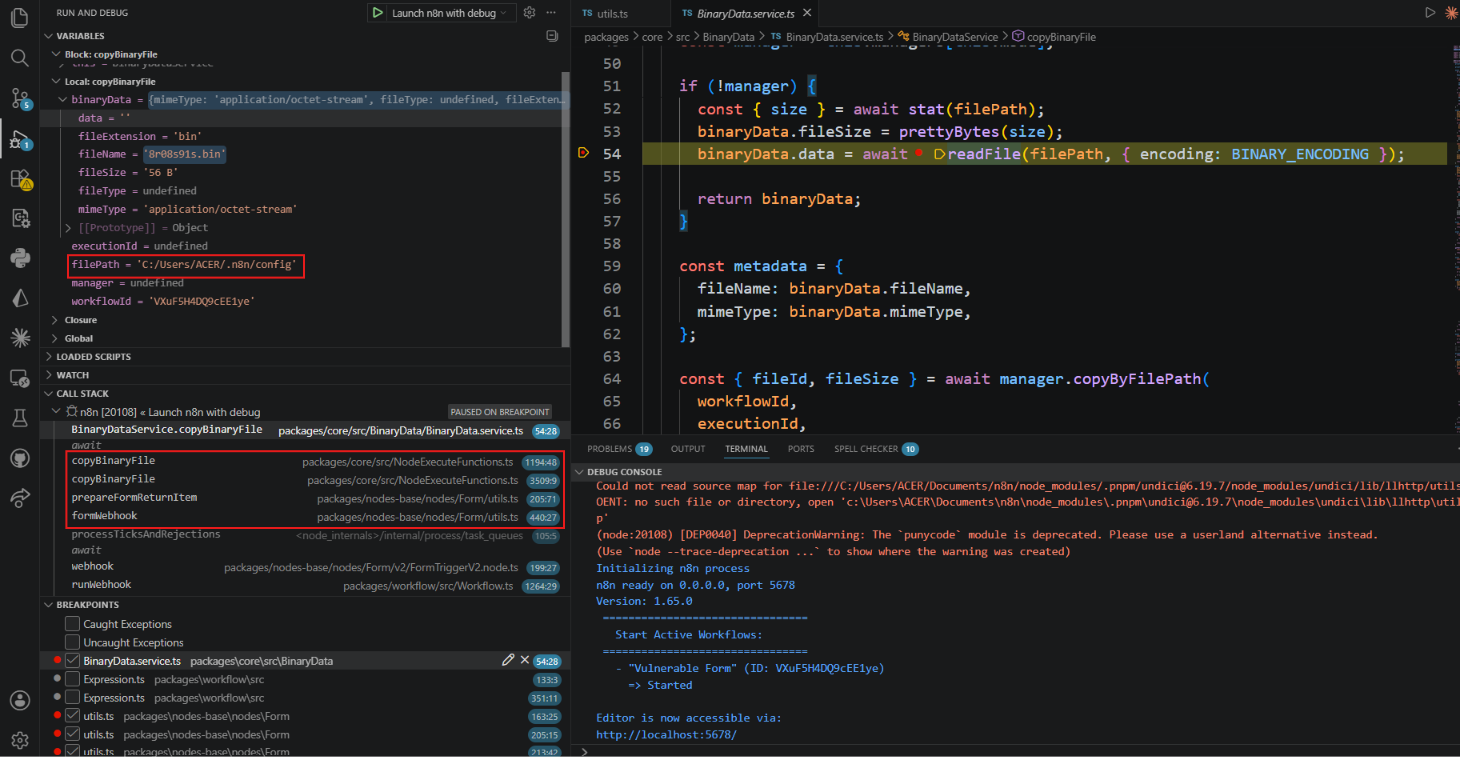Open the starburst icon in activity bar
1460x757 pixels.
(19, 338)
